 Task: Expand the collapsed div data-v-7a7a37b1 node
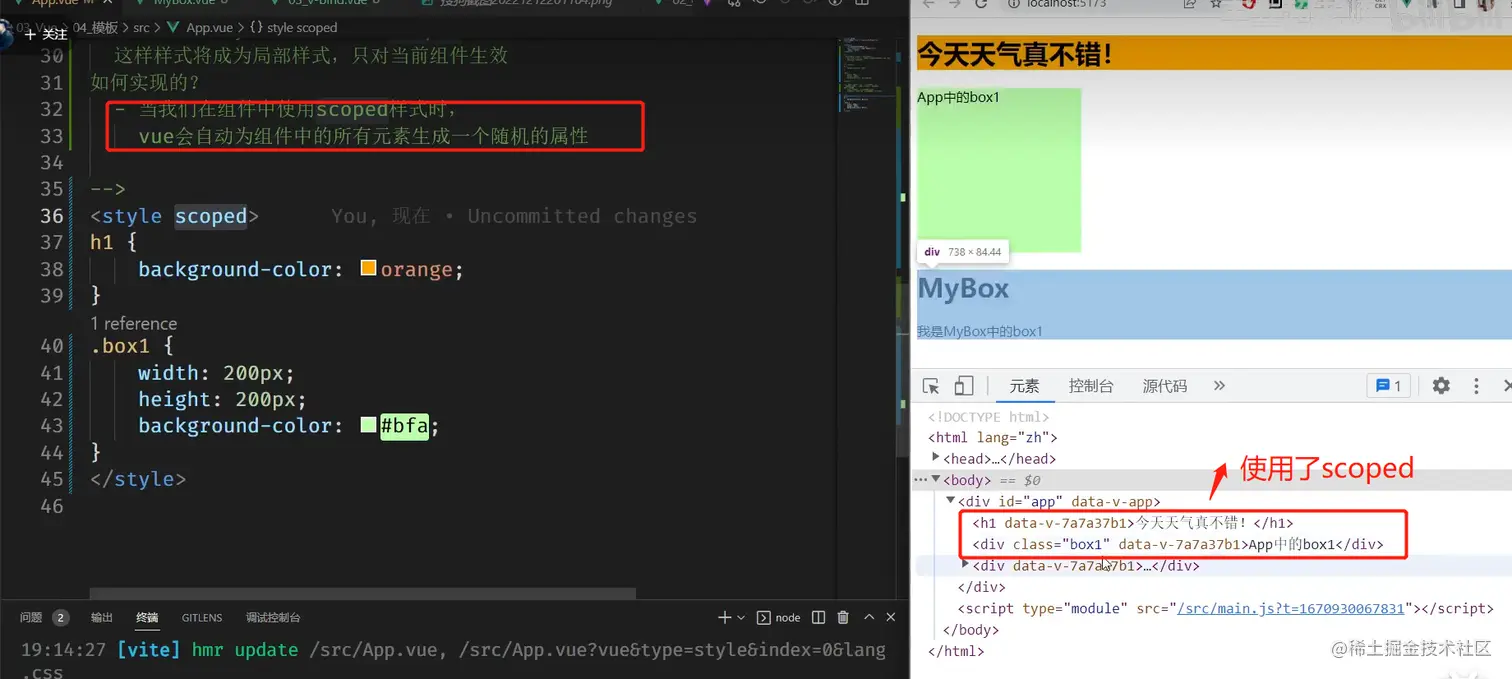click(x=965, y=565)
